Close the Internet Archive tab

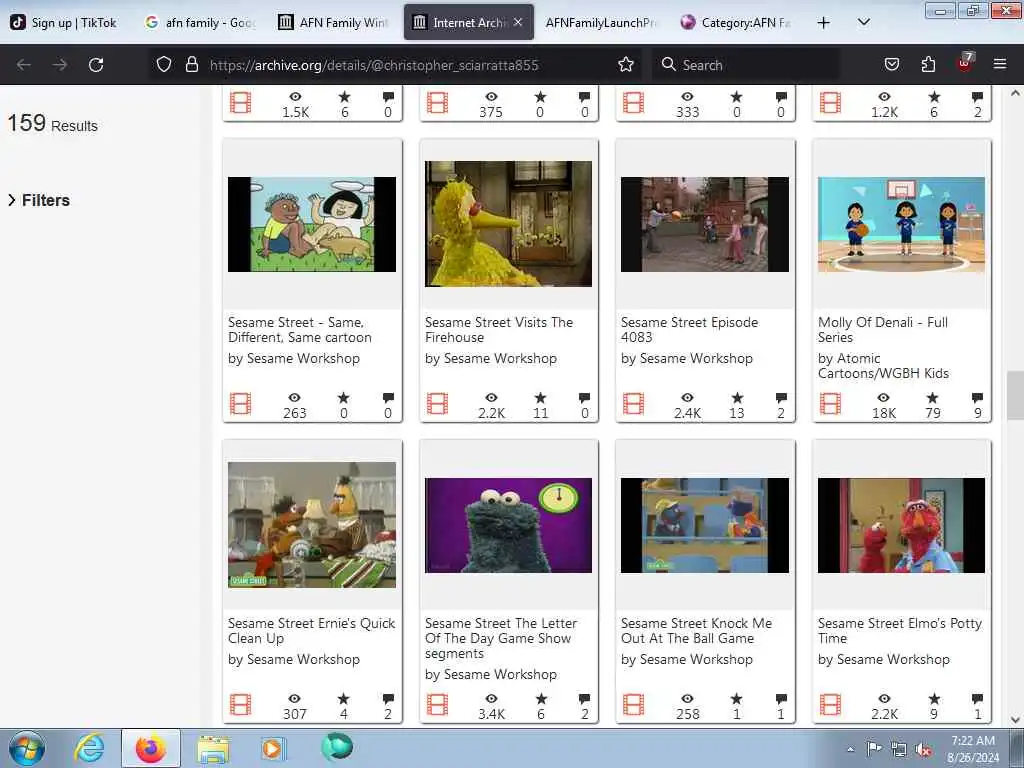coord(518,22)
